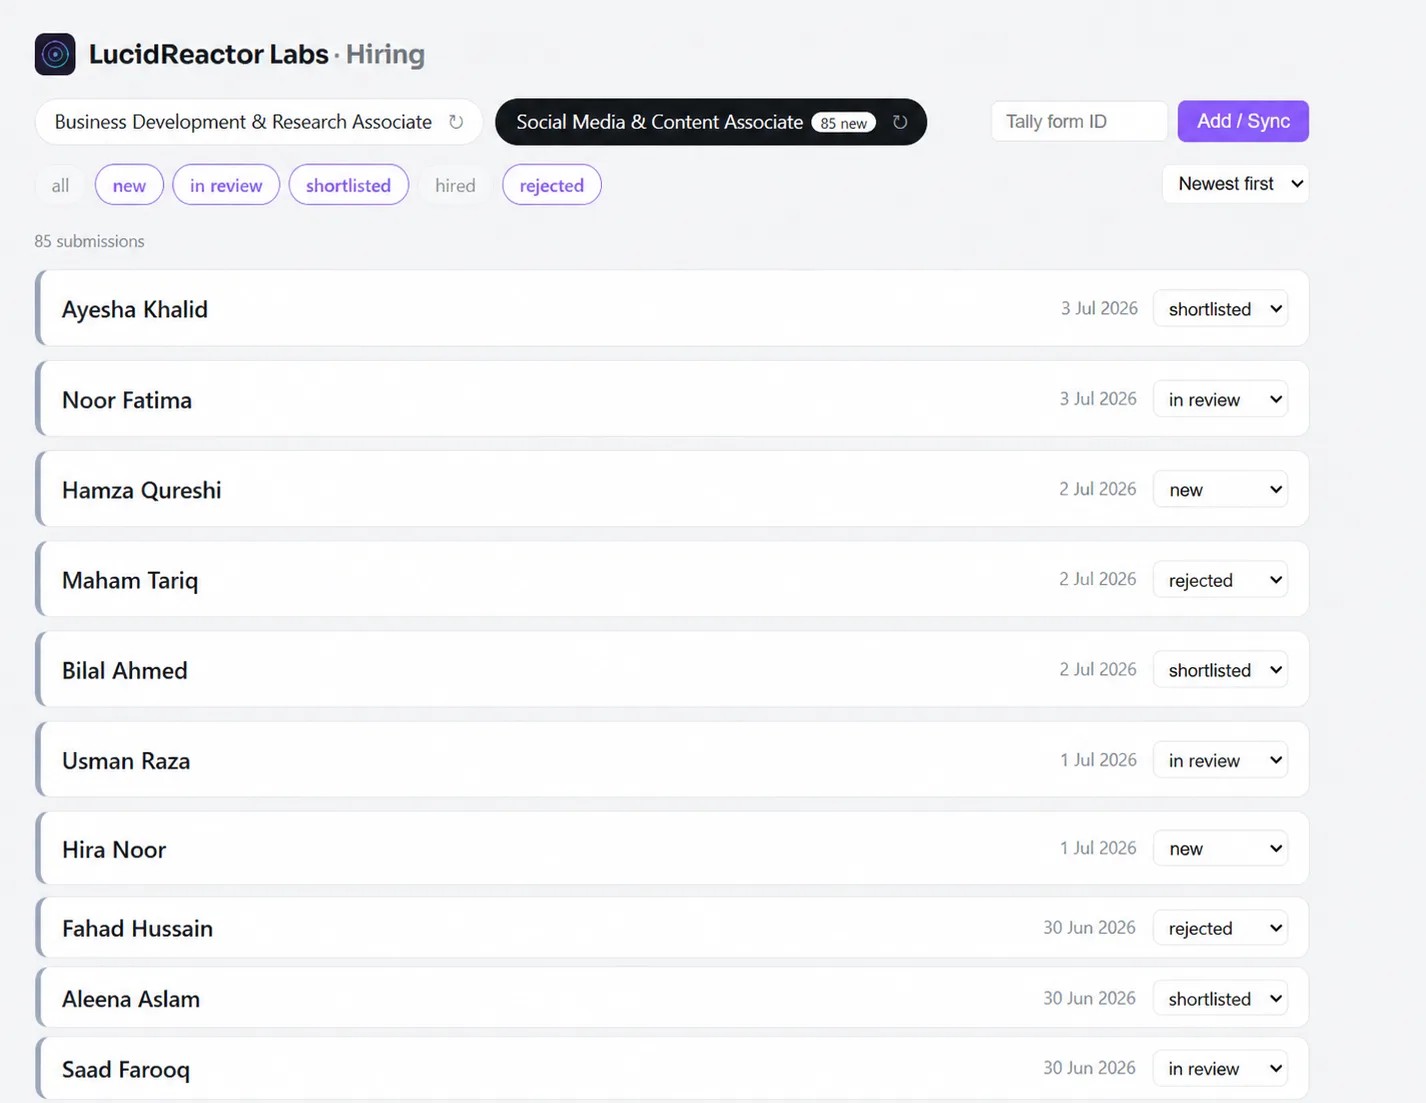Click Ayesha Khalid's 3 Jul 2026 date
This screenshot has width=1426, height=1103.
pos(1099,308)
